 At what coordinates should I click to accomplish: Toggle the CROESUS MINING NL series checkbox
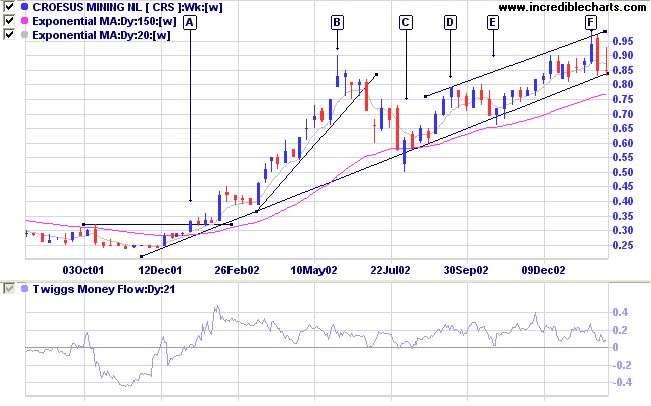coord(8,7)
